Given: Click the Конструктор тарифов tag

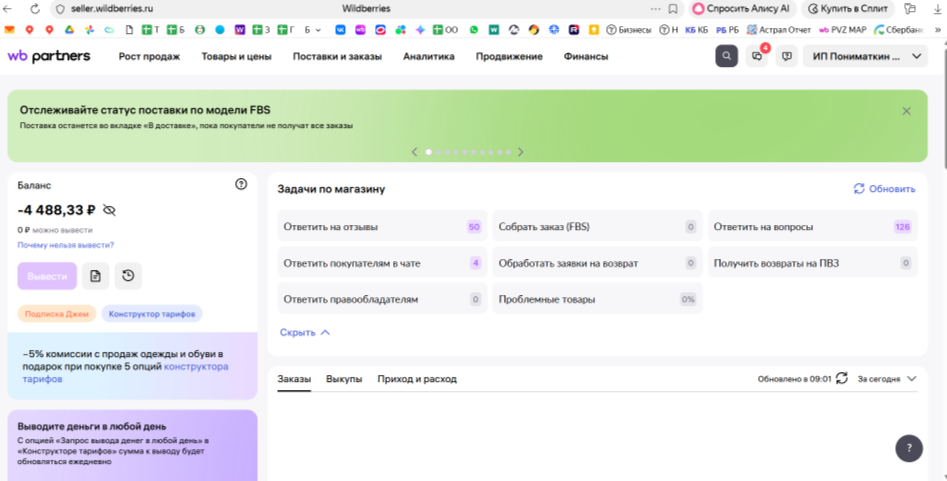Looking at the screenshot, I should [152, 314].
